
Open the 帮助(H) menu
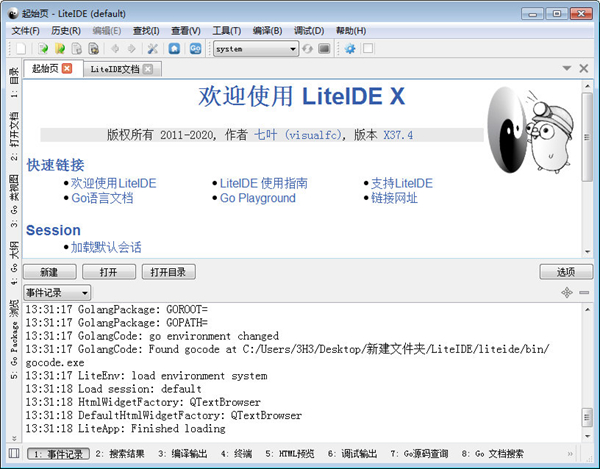click(x=351, y=31)
